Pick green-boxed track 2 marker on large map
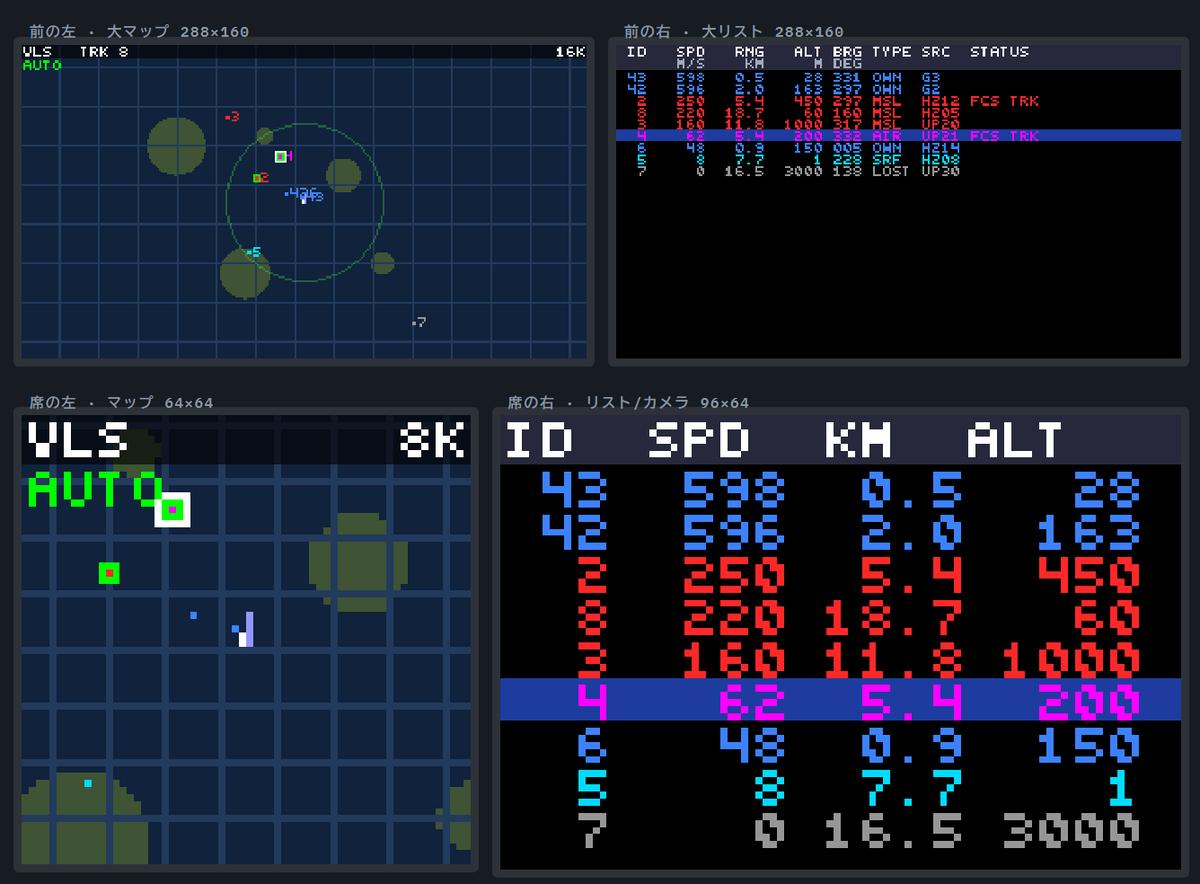1200x884 pixels. point(257,178)
